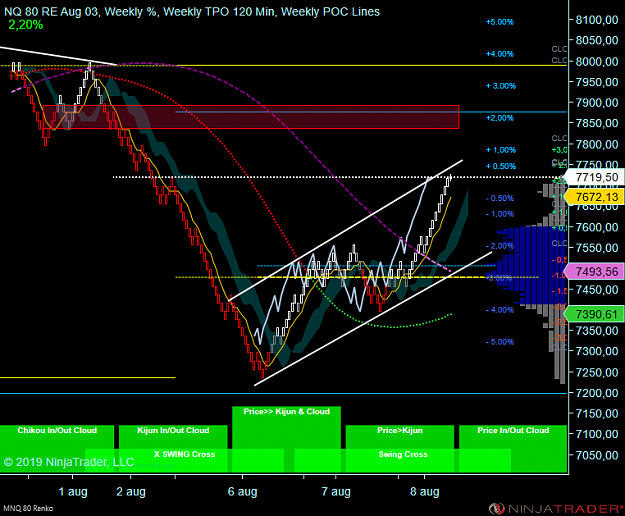This screenshot has height=516, width=625.
Task: Click the 8100,00 price axis label
Action: coord(597,20)
